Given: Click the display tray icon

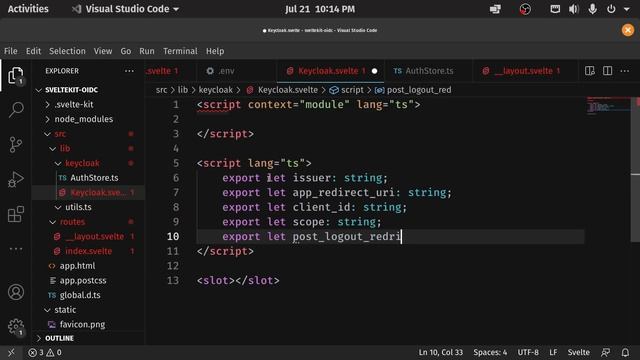Looking at the screenshot, I should coord(495,9).
